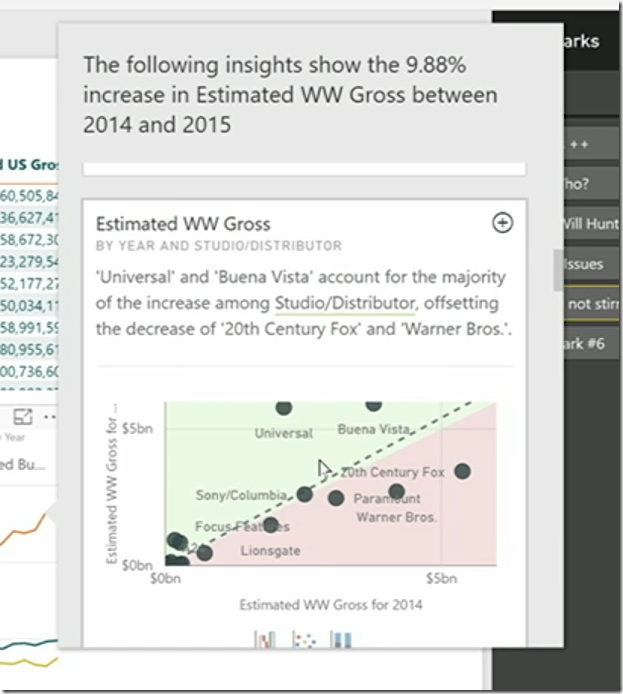Click the focus mode icon on the left chart

pos(21,417)
